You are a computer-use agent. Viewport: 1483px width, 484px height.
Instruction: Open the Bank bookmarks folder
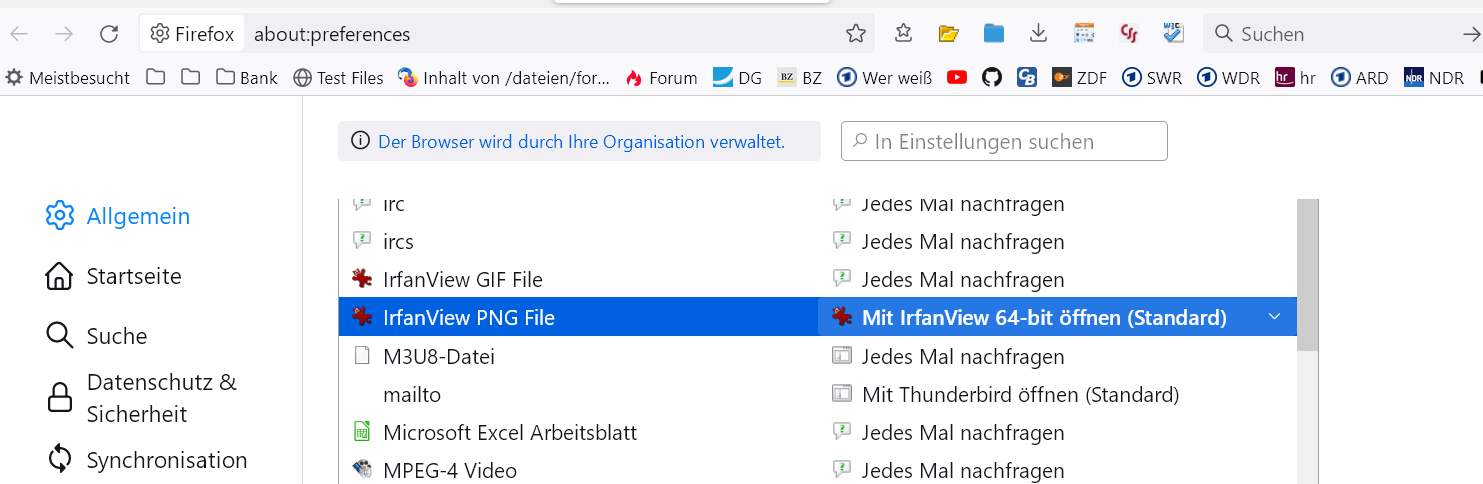point(247,77)
